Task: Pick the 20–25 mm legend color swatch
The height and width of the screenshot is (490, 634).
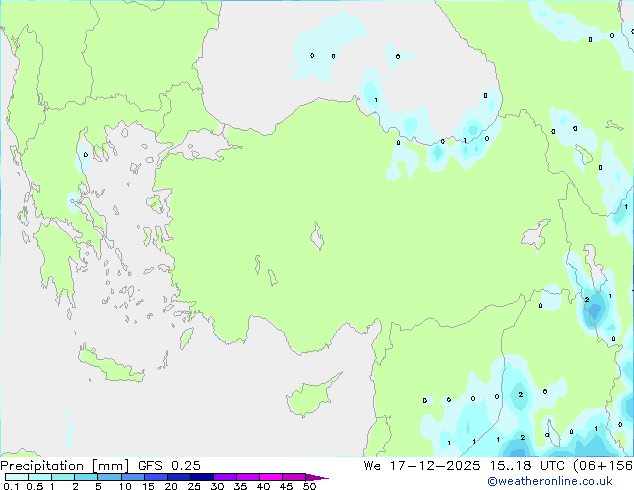Action: pyautogui.click(x=179, y=477)
